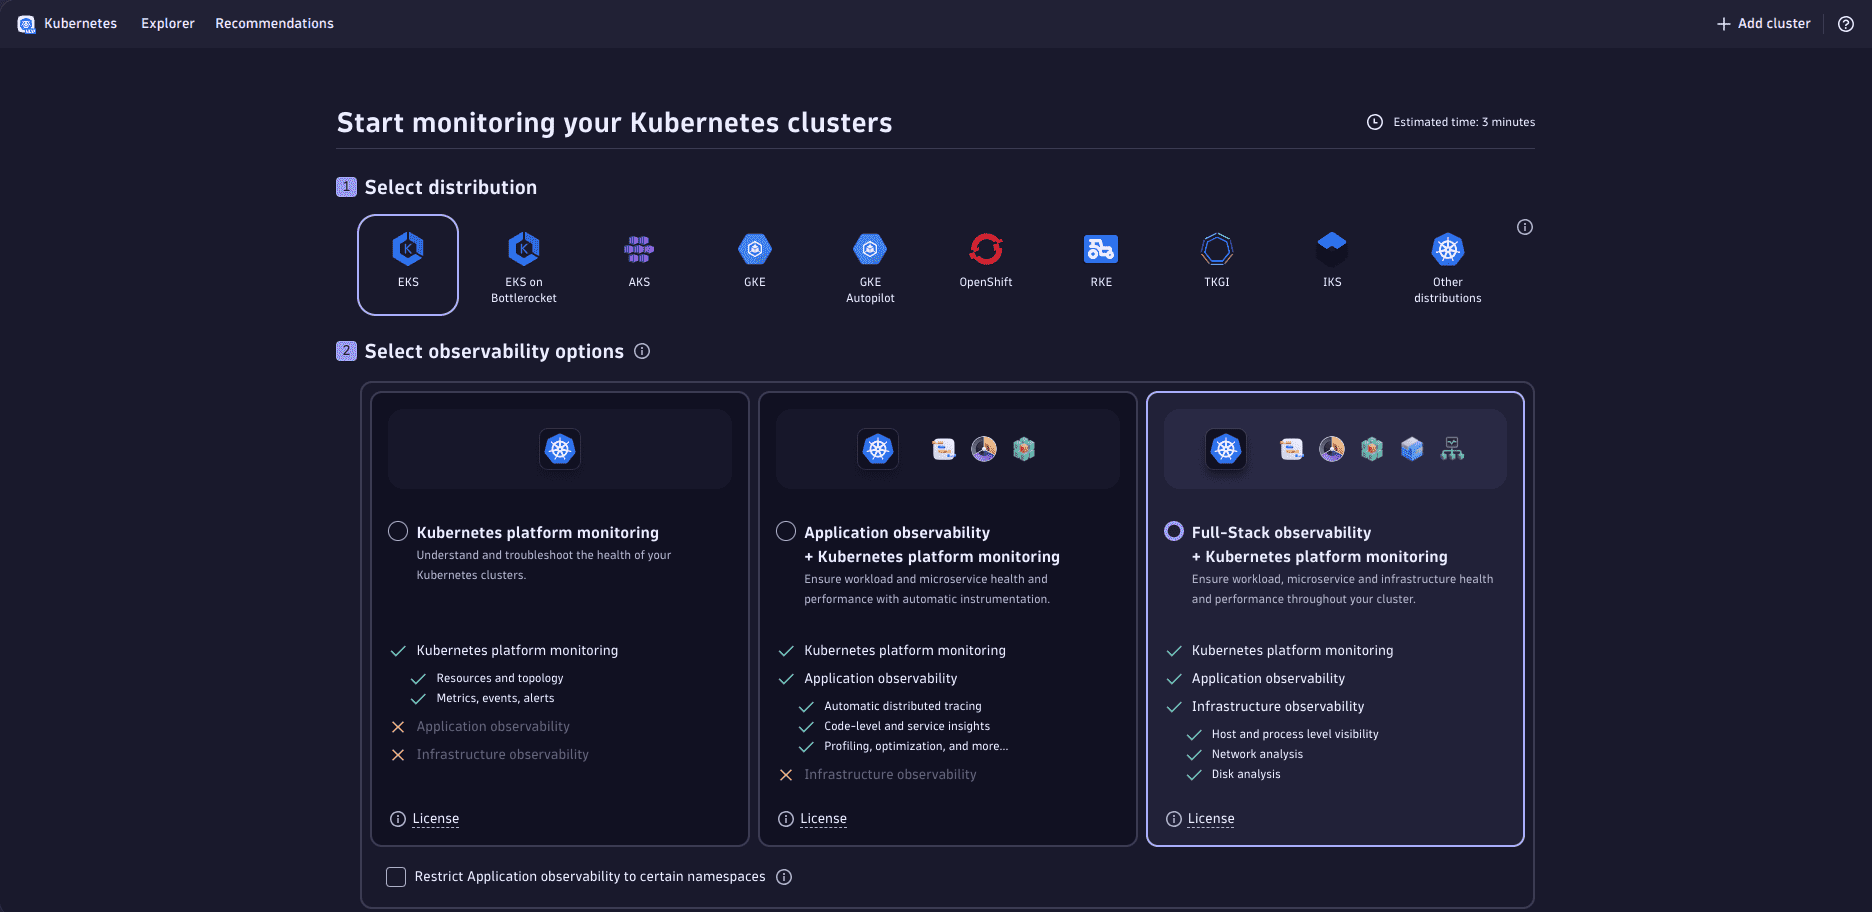Click 'Network analysis' feature text
Screen dimensions: 1872x912
1257,754
